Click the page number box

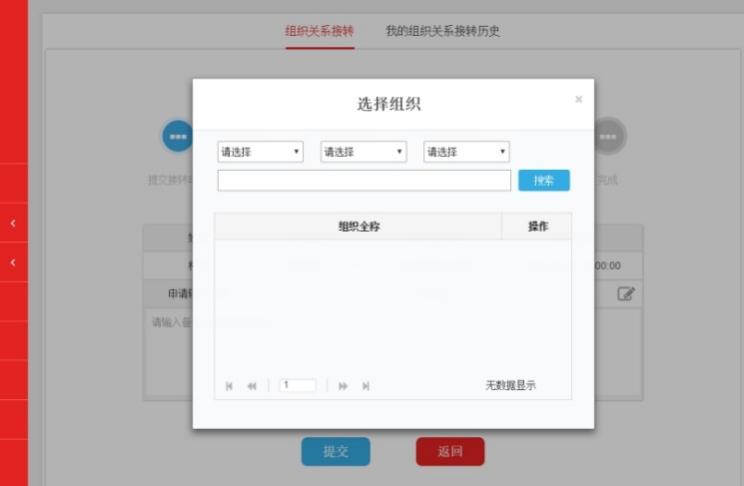tap(297, 385)
